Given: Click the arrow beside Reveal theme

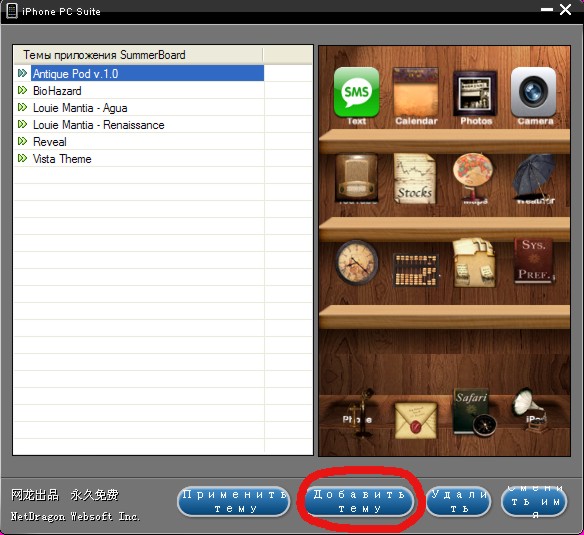Looking at the screenshot, I should click(x=22, y=141).
